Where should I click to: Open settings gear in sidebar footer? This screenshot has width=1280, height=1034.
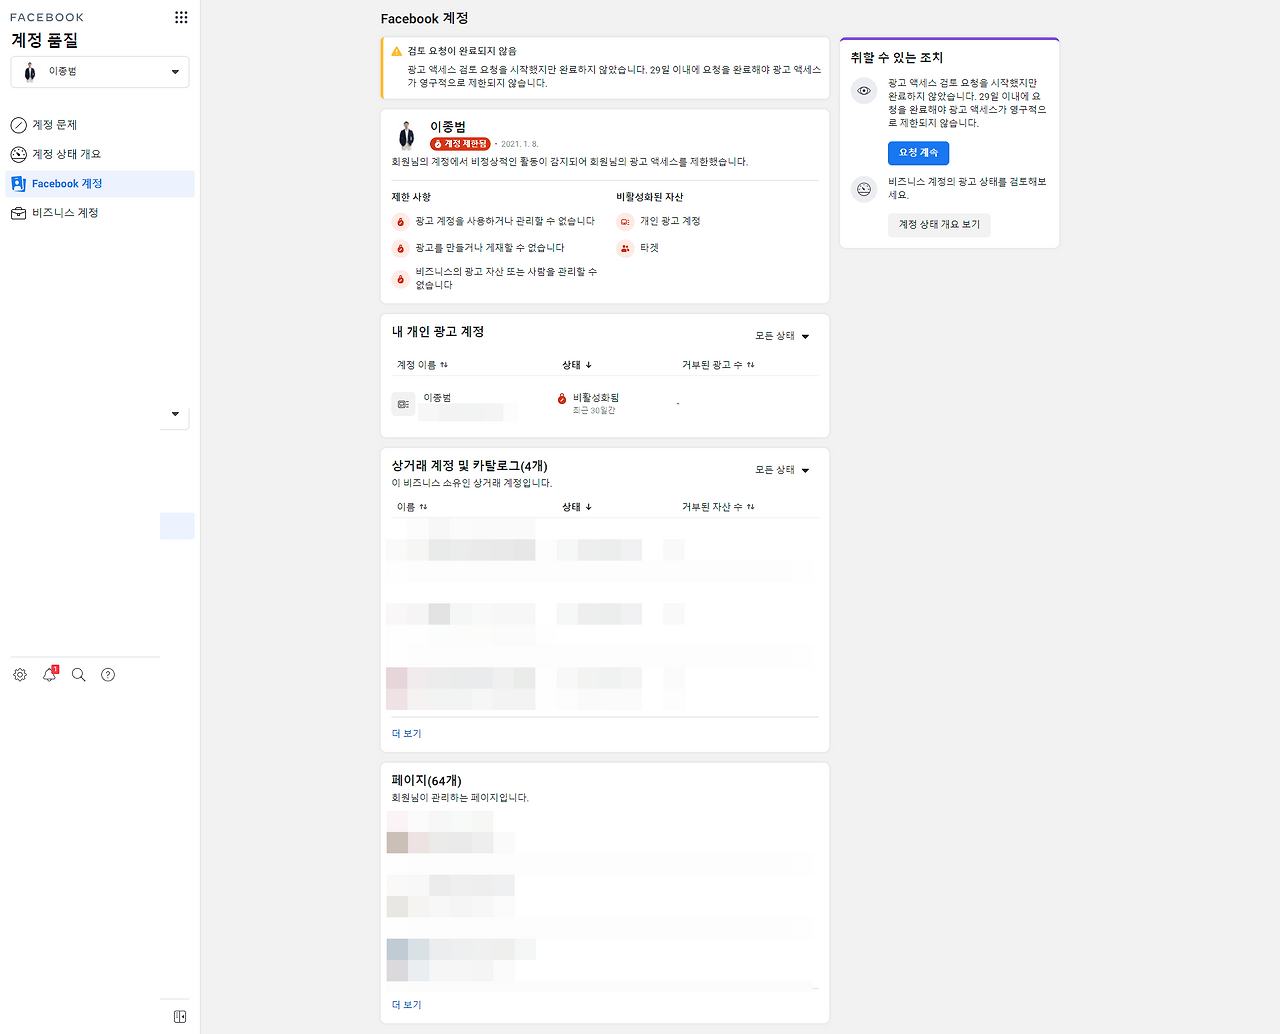tap(20, 675)
